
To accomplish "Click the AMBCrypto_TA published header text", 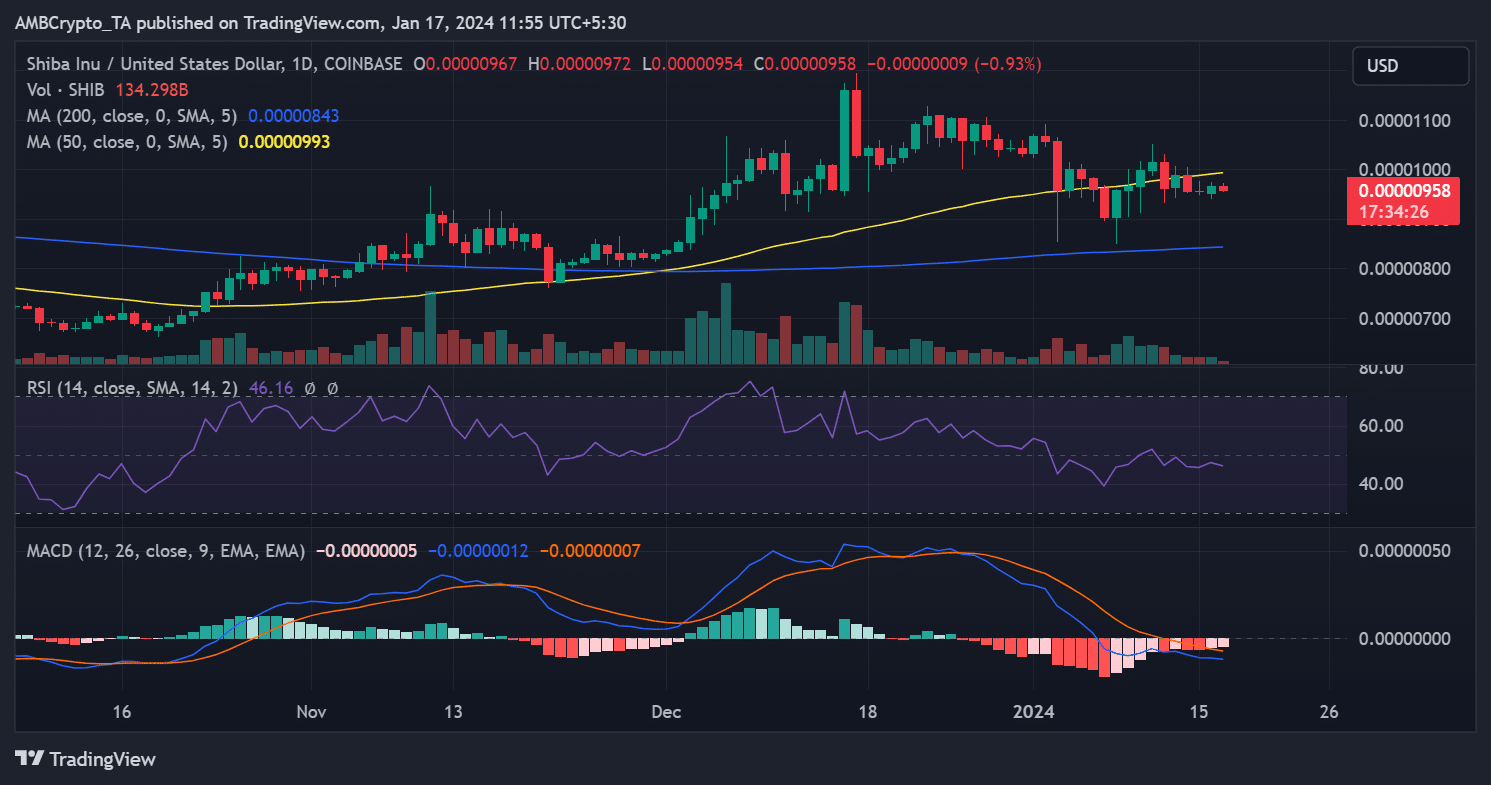I will [321, 23].
